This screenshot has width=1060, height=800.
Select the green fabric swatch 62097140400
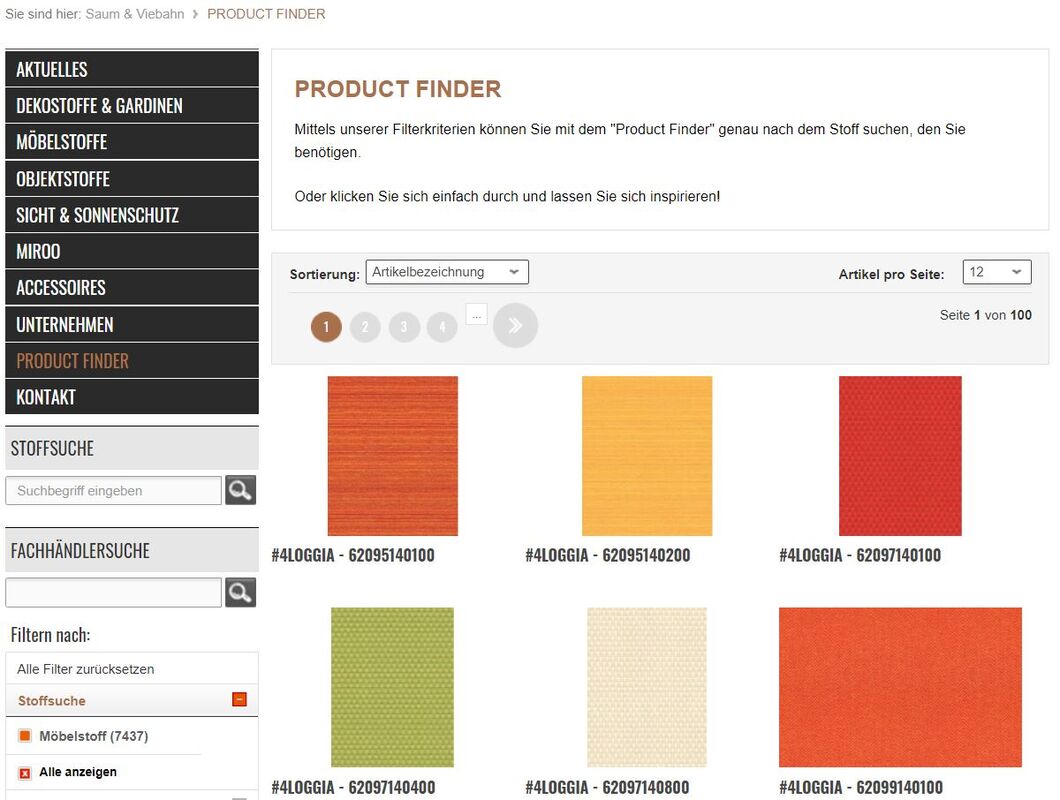click(392, 687)
